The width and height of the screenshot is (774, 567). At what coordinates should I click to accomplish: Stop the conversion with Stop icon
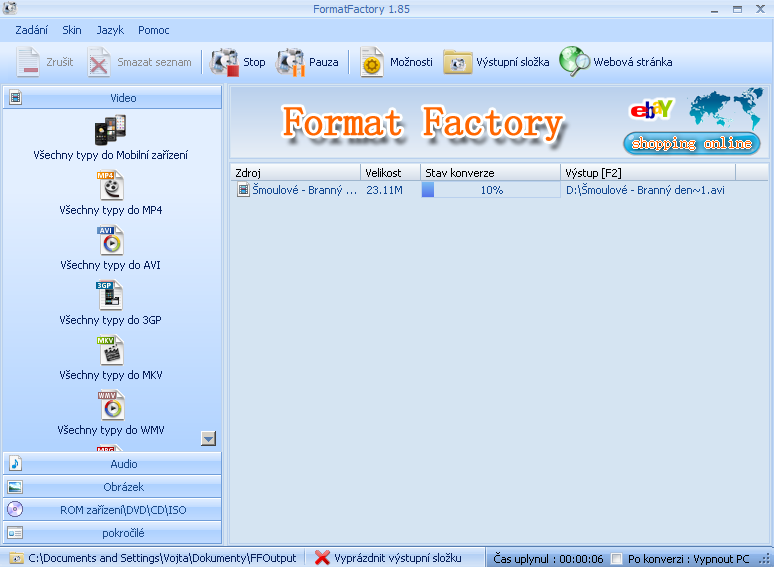click(x=225, y=62)
